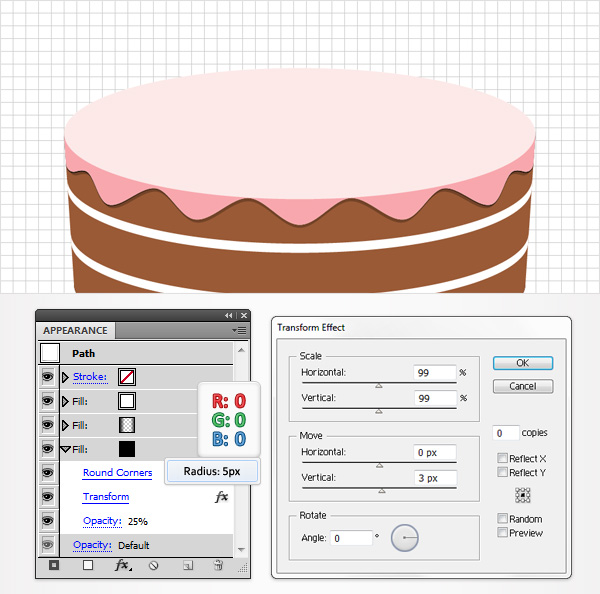Screen dimensions: 600x594
Task: Click the Scale Vertical slider
Action: coord(379,410)
